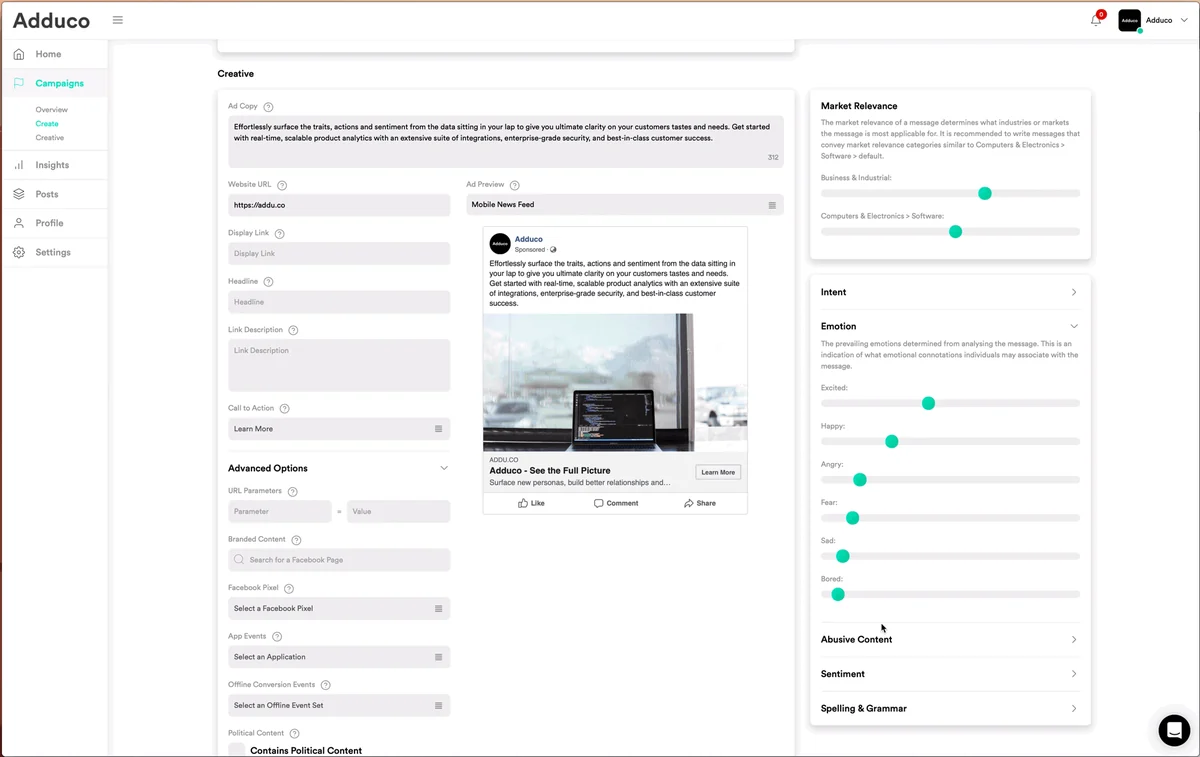Click the Share button in ad preview
Viewport: 1200px width, 757px height.
tap(700, 503)
